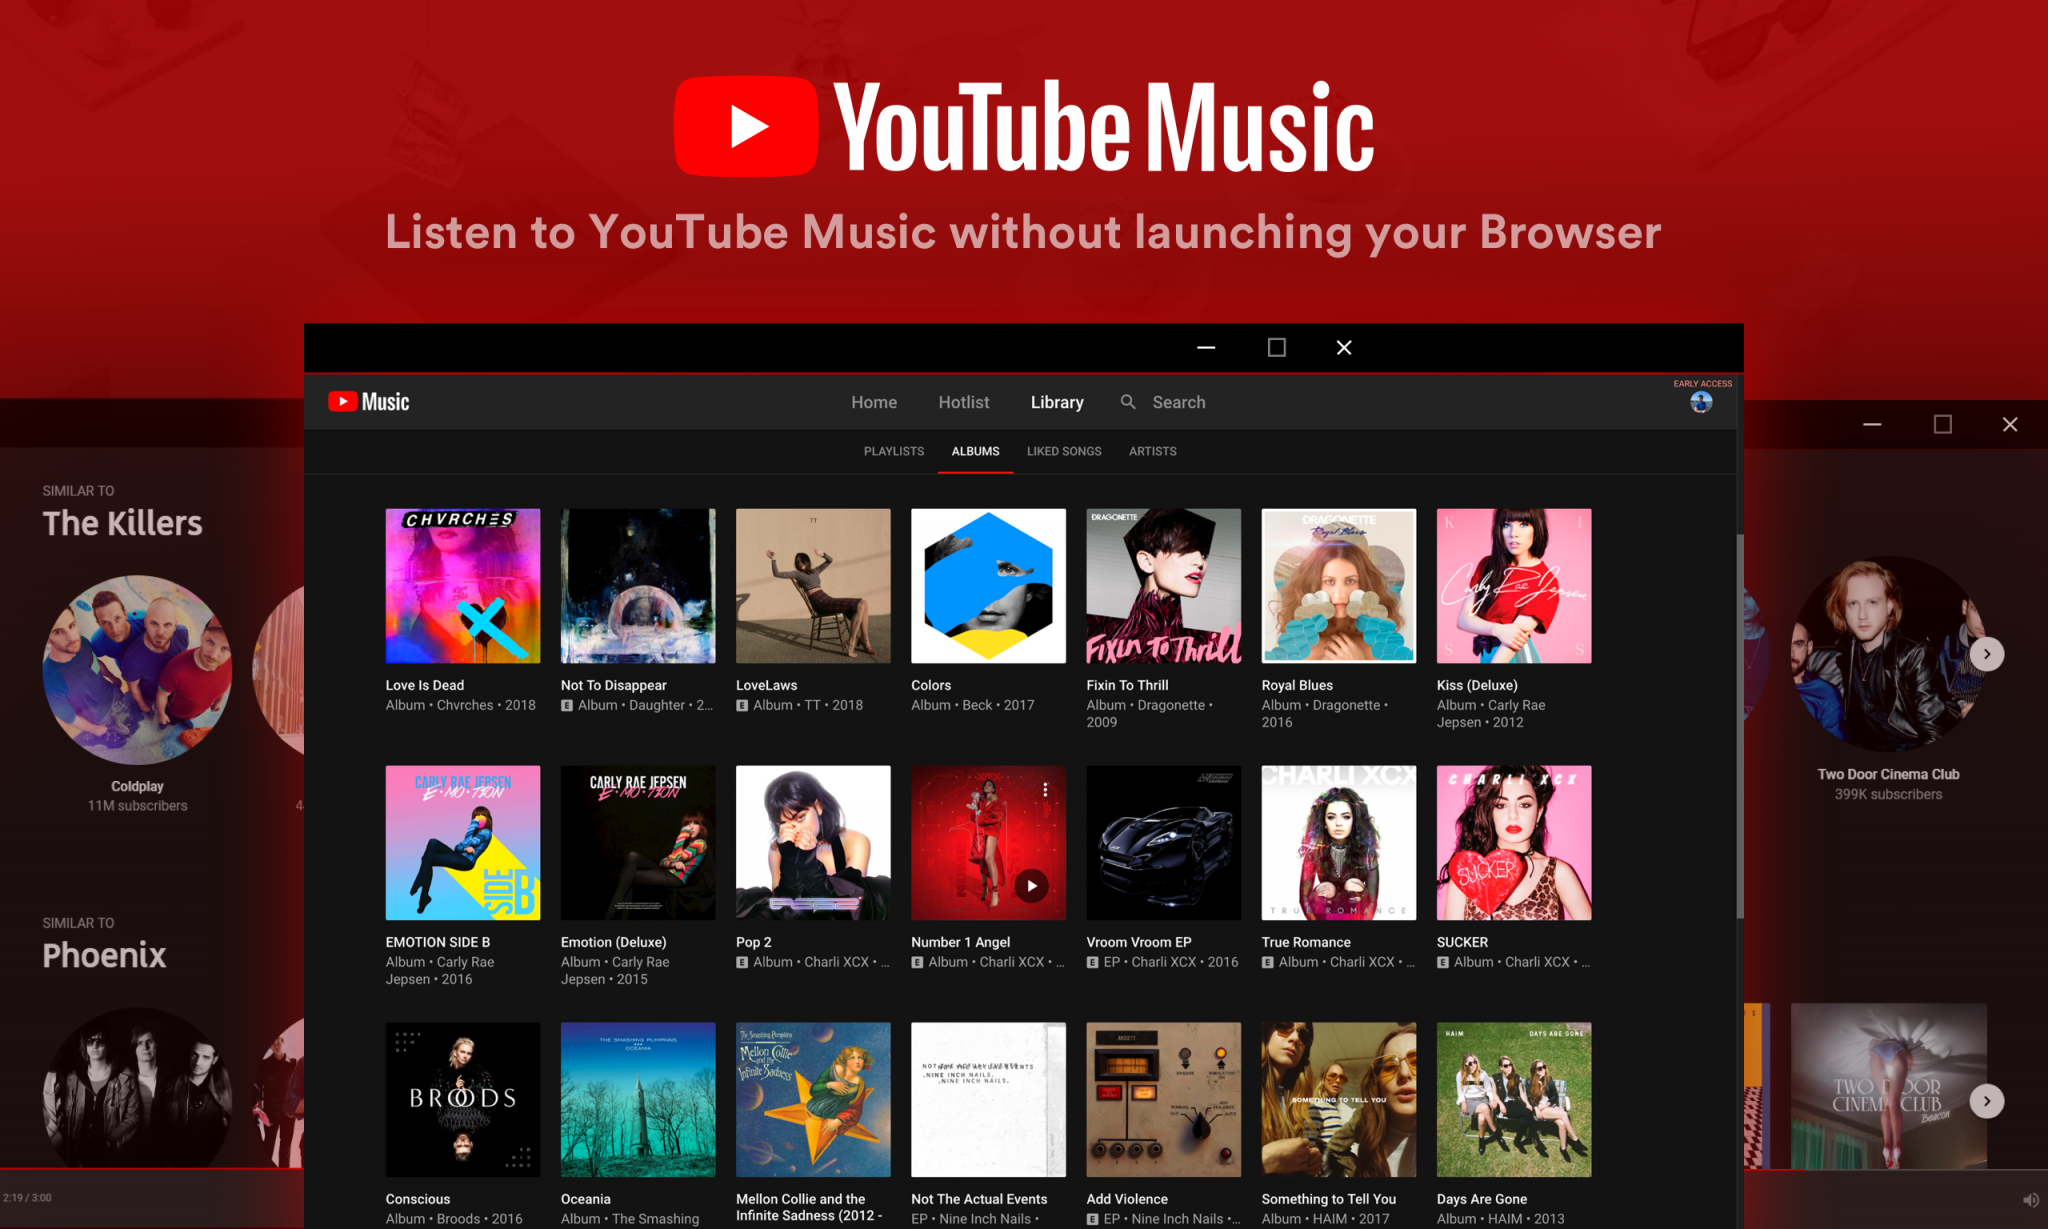
Task: Open the Phoenix-similar band photo
Action: [137, 1088]
